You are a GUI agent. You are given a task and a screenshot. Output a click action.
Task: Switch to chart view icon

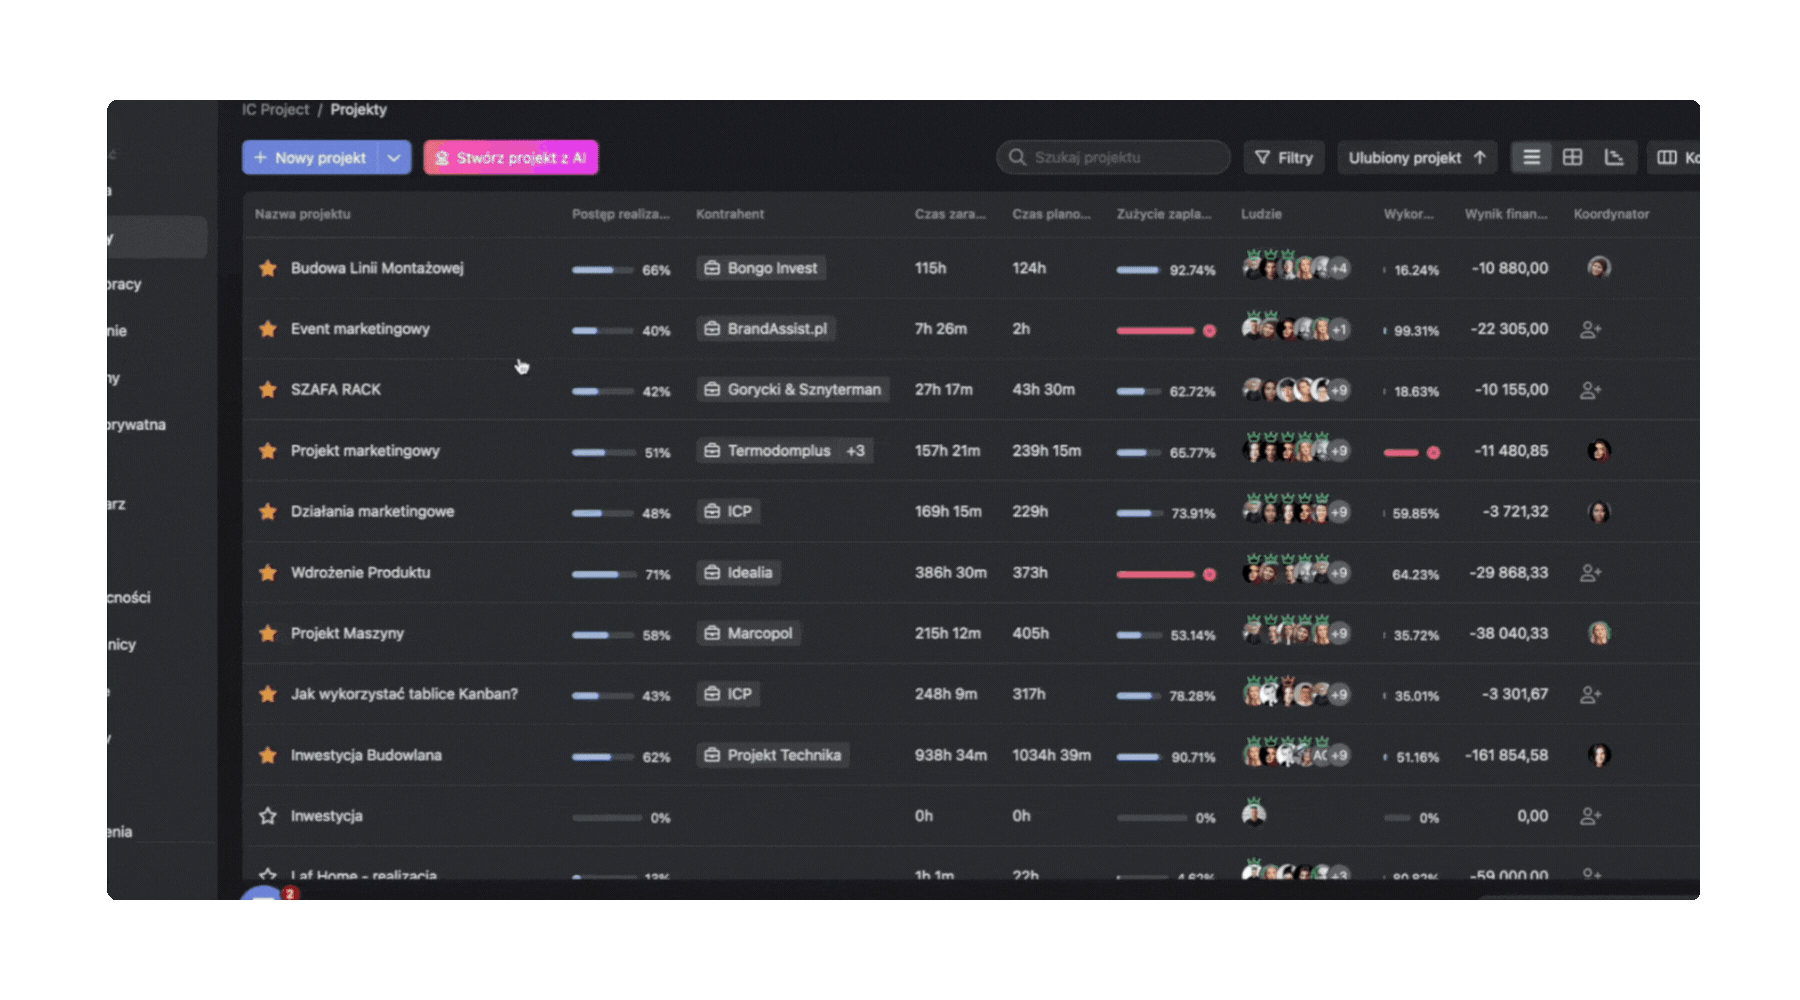1614,158
